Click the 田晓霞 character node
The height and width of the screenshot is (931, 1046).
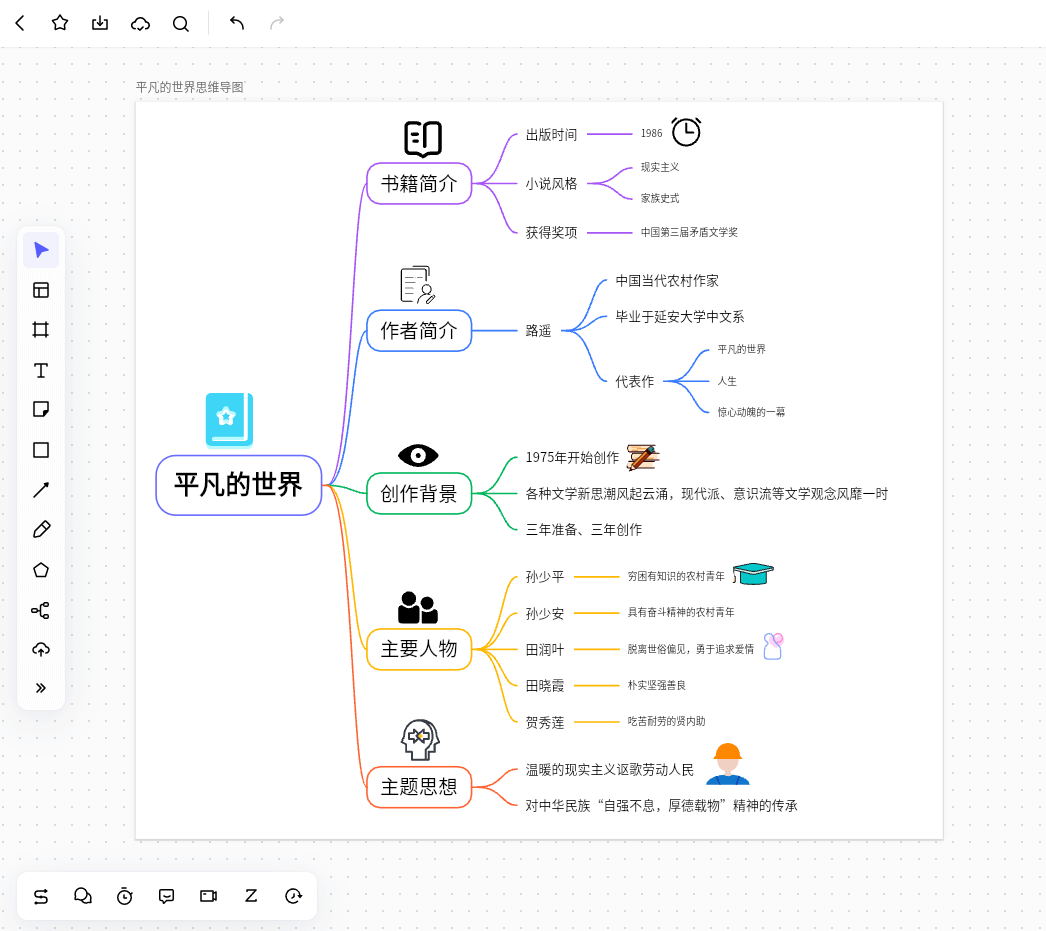click(x=544, y=686)
